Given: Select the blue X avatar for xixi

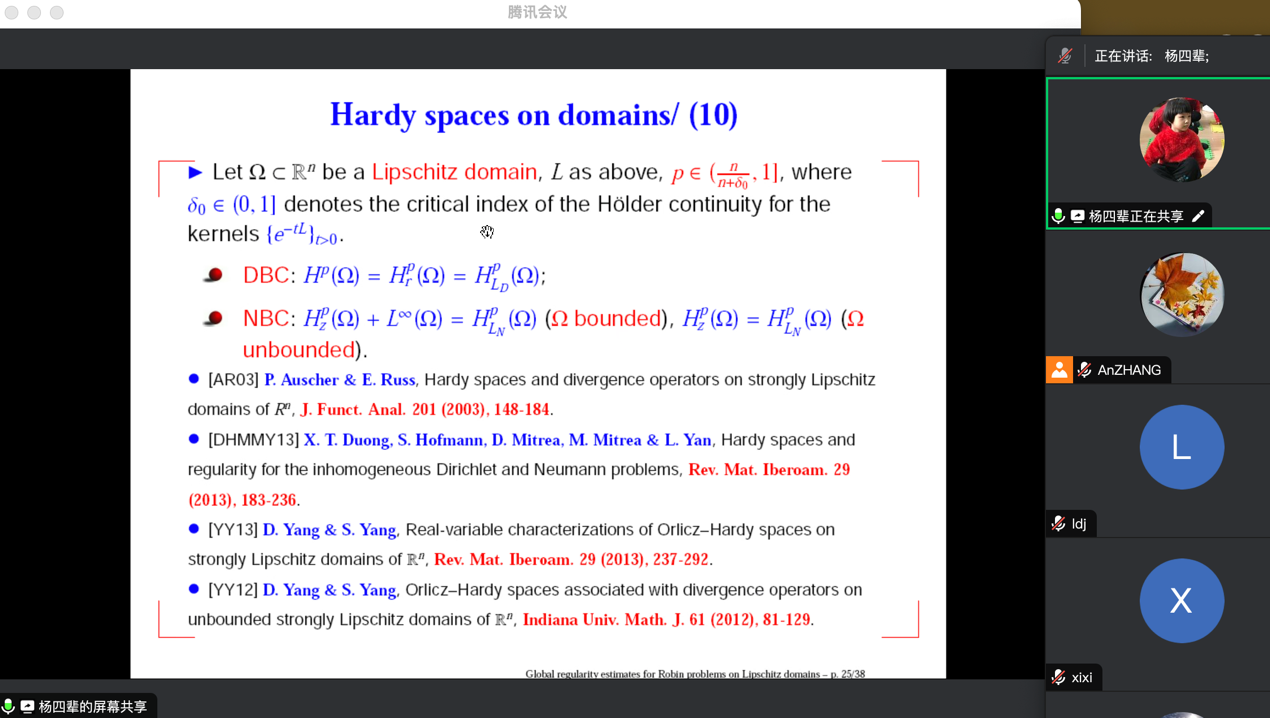Looking at the screenshot, I should coord(1181,601).
